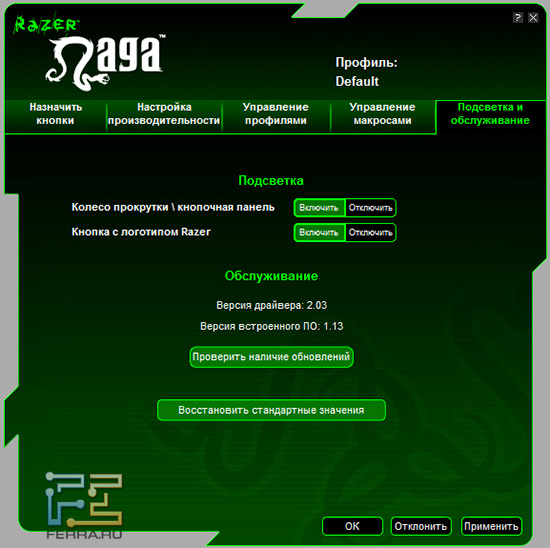This screenshot has width=550, height=548.
Task: Disable scroll wheel lighting with Отключить
Action: click(x=371, y=208)
